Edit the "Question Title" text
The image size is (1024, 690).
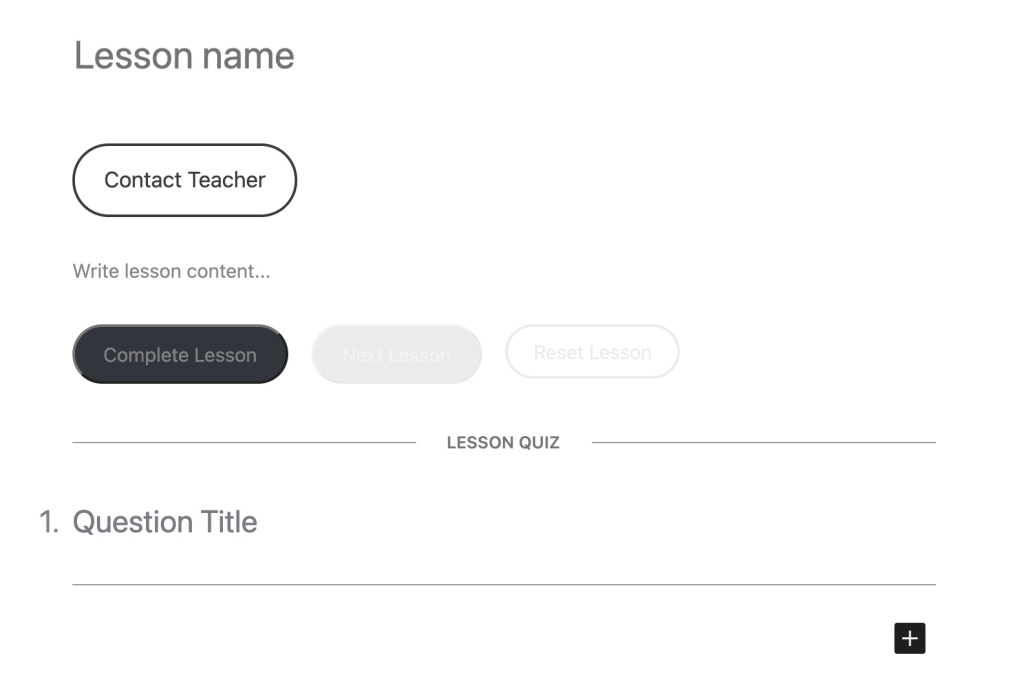tap(166, 521)
